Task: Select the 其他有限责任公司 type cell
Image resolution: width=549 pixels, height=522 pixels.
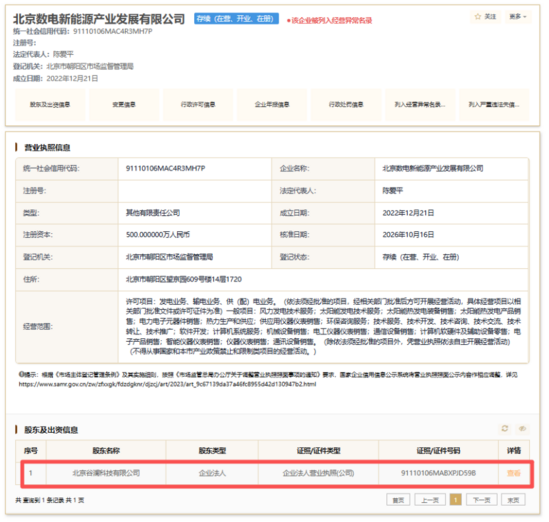Action: pyautogui.click(x=153, y=213)
